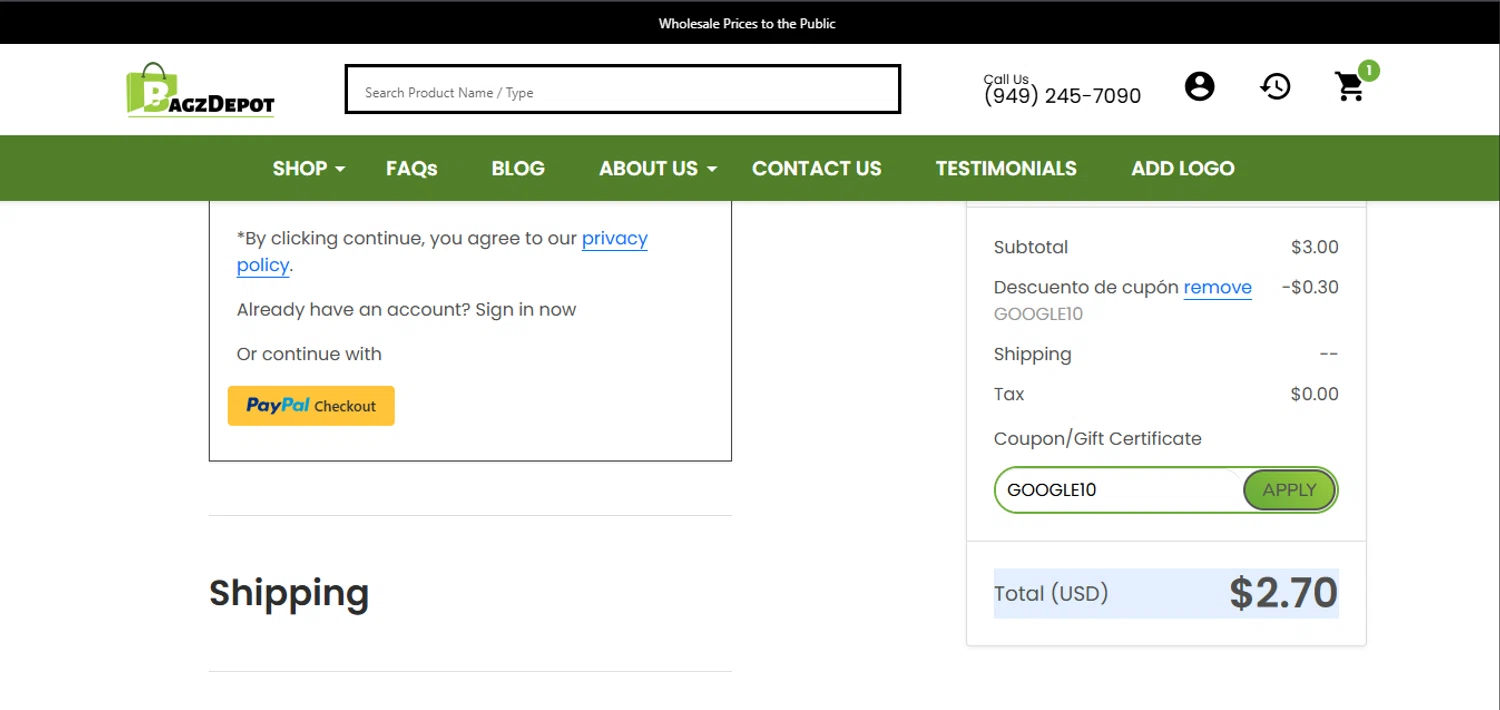
Task: Click Sign in now text
Action: coord(525,309)
